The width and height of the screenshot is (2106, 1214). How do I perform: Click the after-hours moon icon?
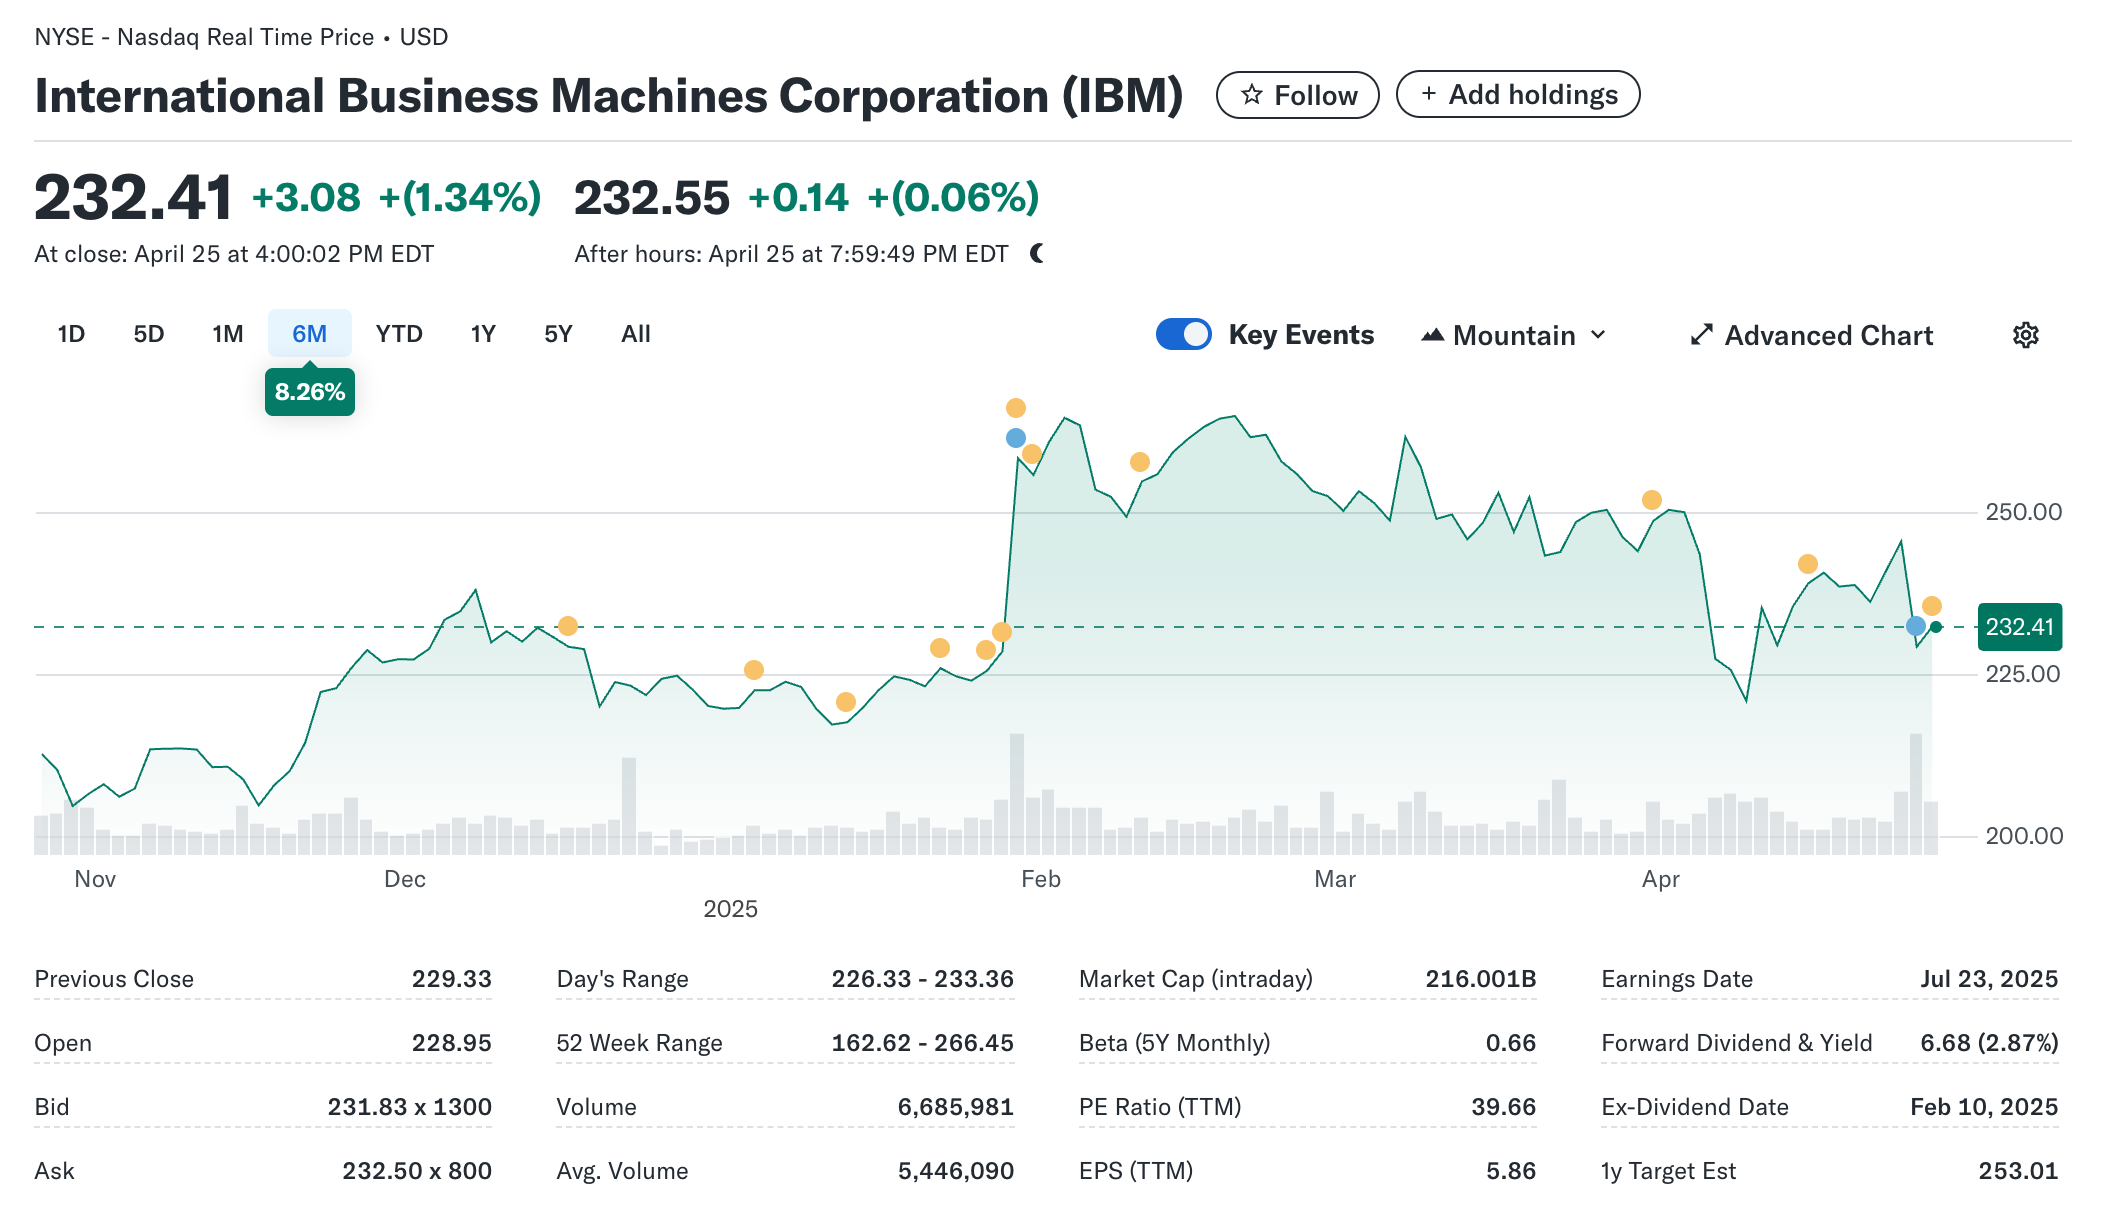click(1037, 254)
